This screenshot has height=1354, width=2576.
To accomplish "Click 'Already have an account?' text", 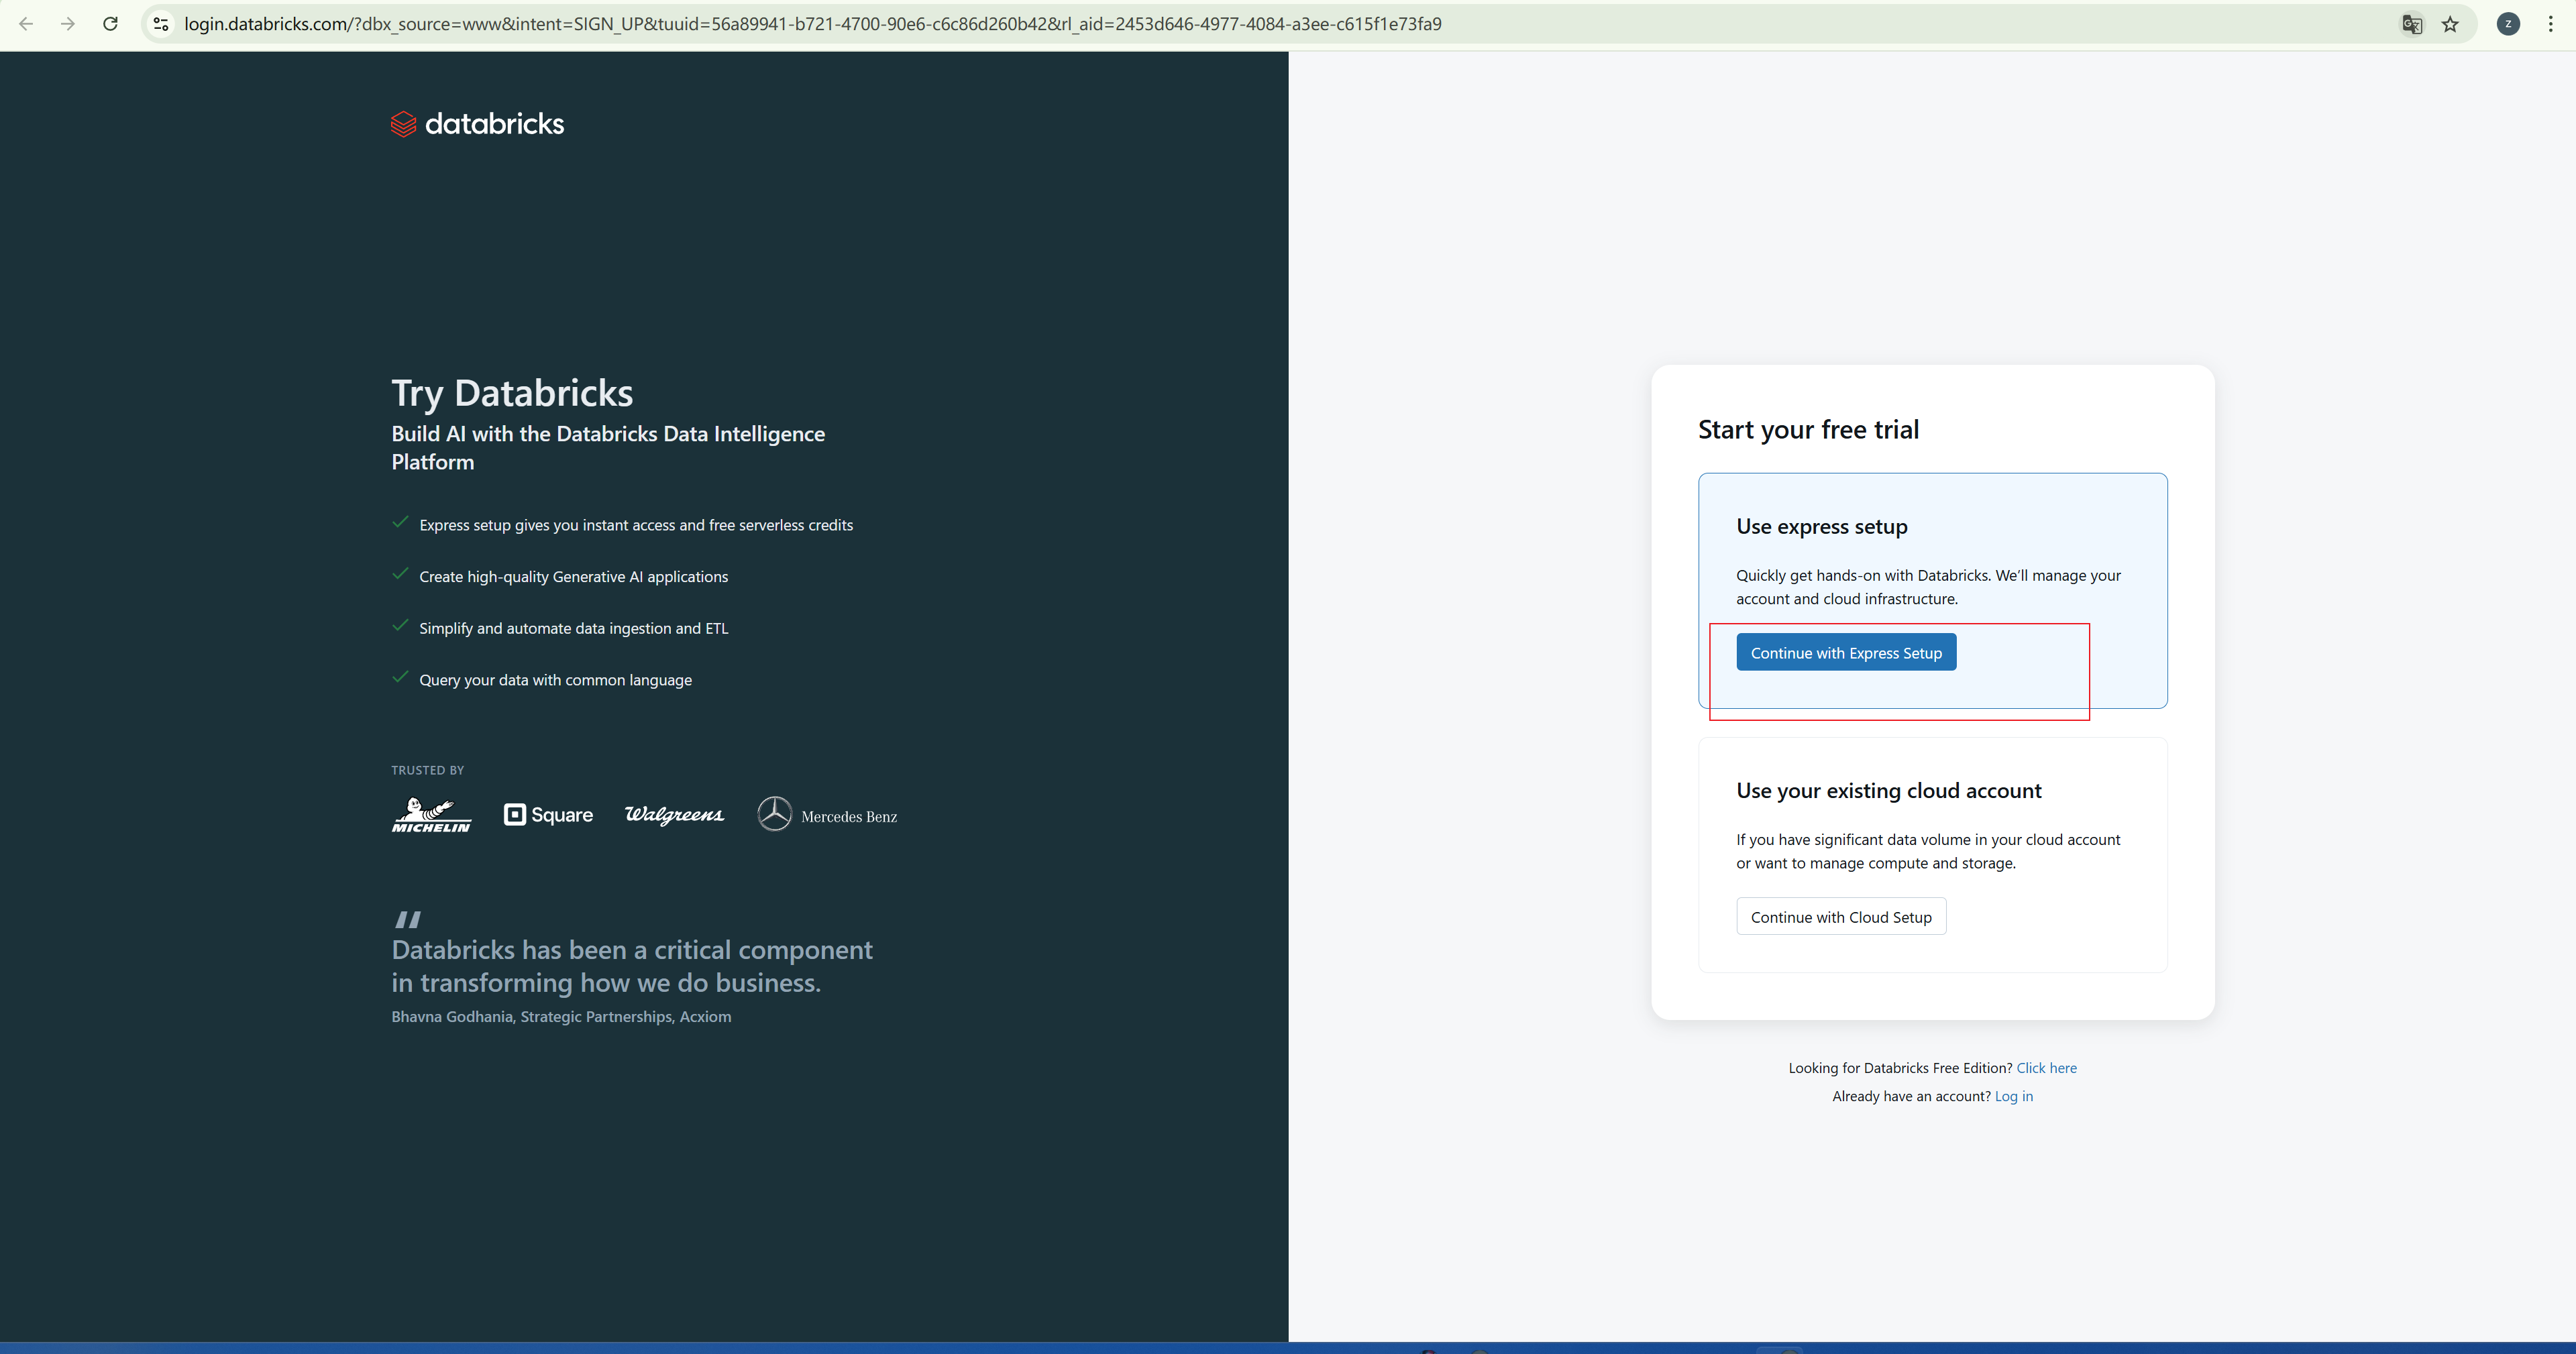I will pyautogui.click(x=1911, y=1096).
